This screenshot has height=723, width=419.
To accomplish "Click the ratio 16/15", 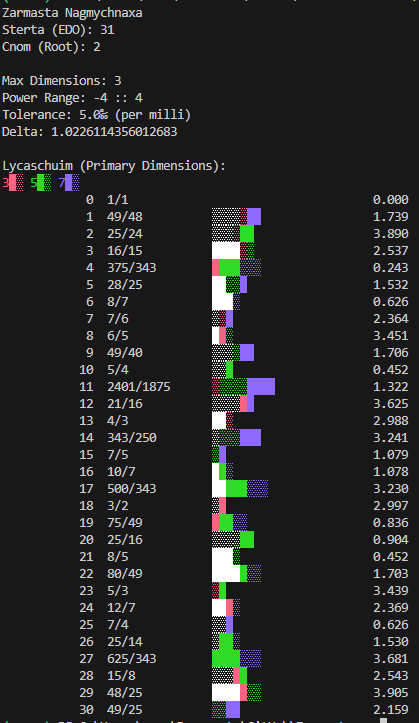I will [124, 251].
